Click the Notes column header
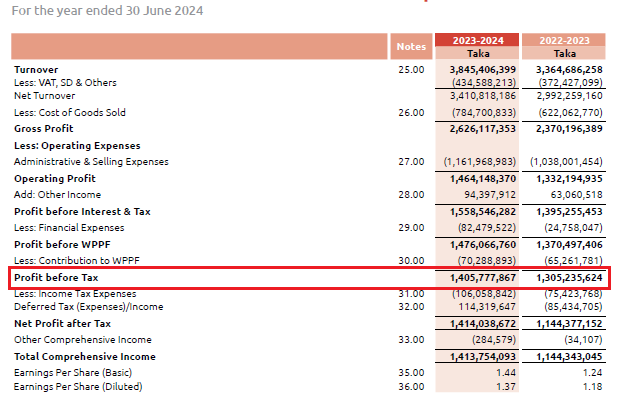Viewport: 617px width, 400px height. (410, 46)
